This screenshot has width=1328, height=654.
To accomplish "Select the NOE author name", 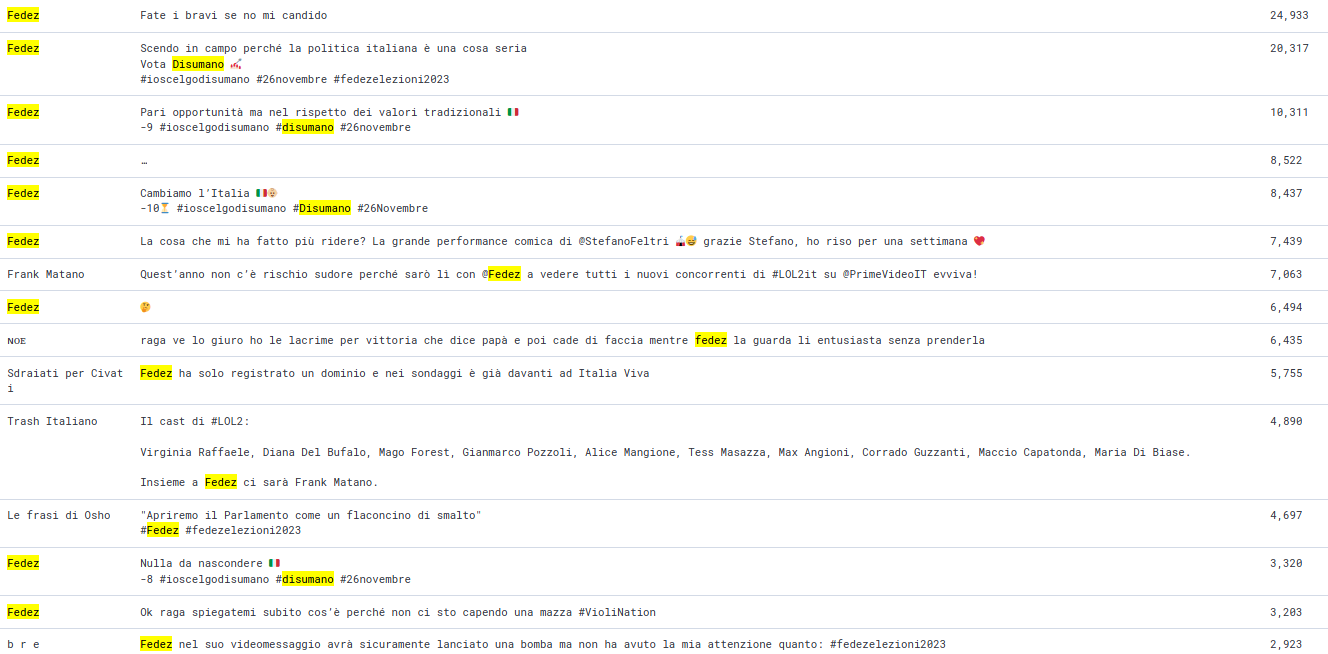I will [x=17, y=341].
